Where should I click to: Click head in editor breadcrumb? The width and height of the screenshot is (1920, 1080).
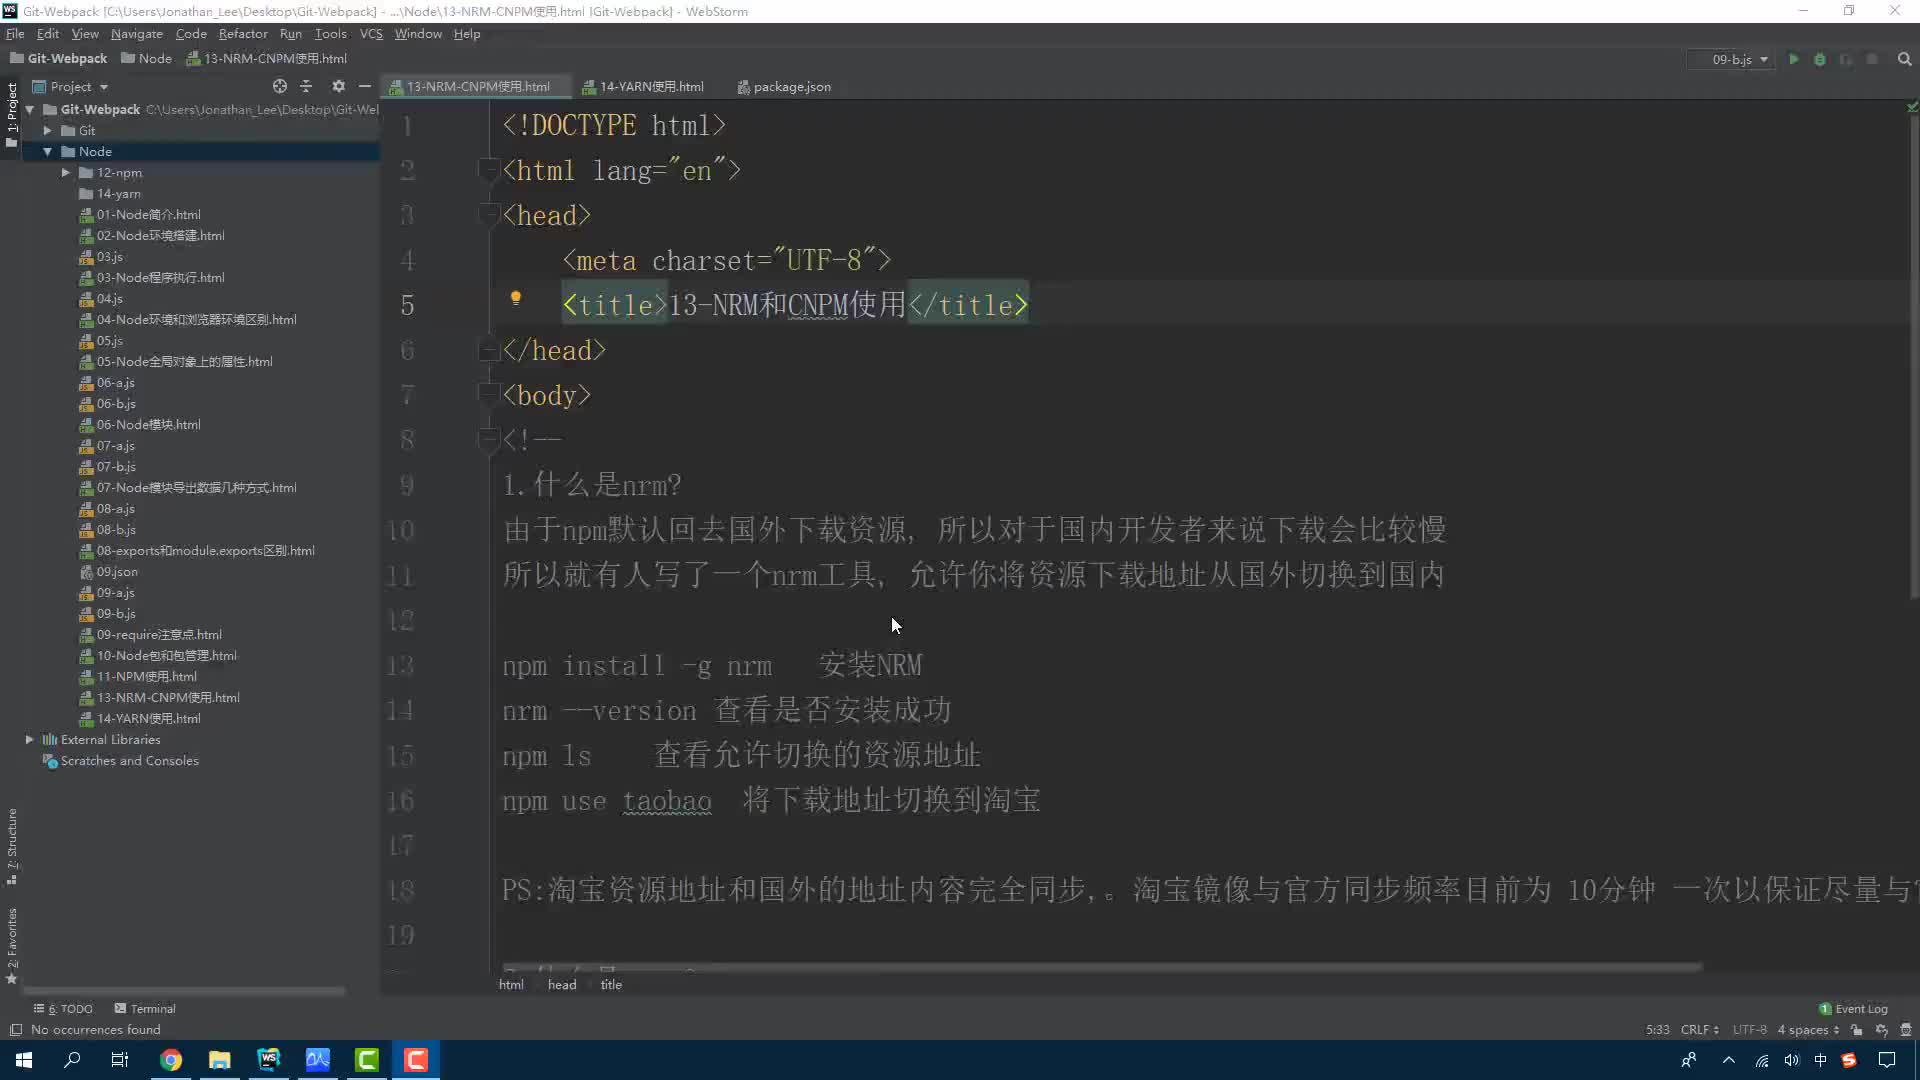tap(562, 984)
